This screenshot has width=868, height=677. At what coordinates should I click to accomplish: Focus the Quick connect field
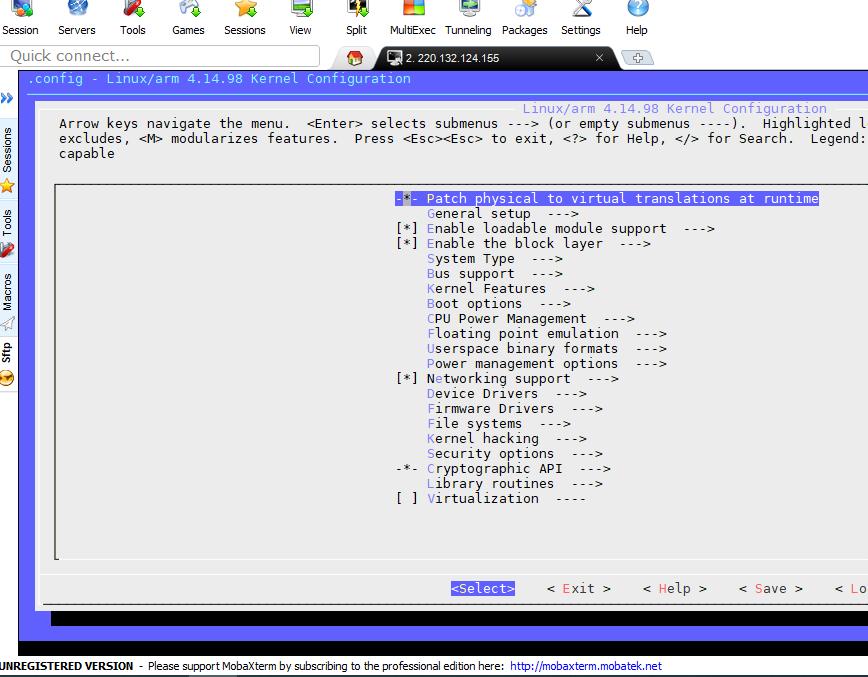159,56
